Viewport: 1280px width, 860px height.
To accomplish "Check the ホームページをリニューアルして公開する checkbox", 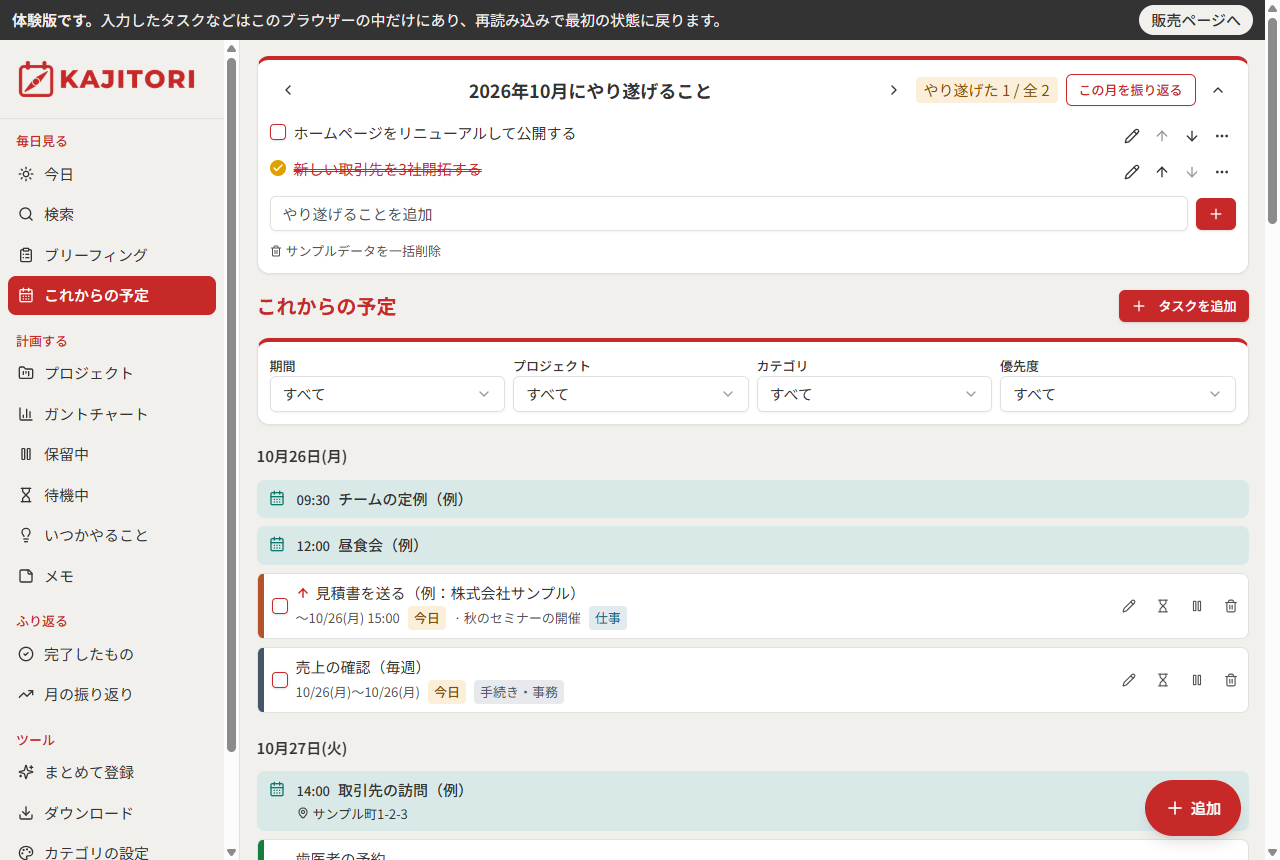I will tap(278, 132).
